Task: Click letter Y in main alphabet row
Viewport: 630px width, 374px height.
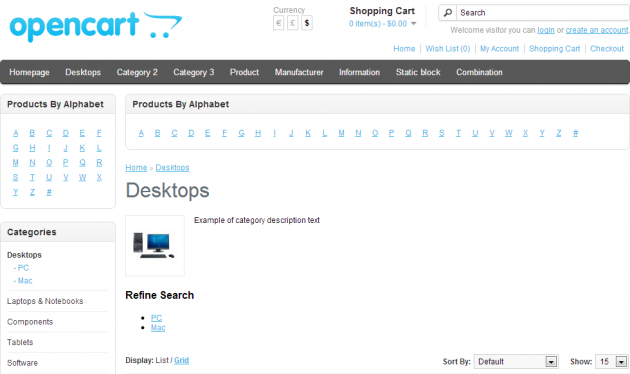Action: (x=542, y=133)
